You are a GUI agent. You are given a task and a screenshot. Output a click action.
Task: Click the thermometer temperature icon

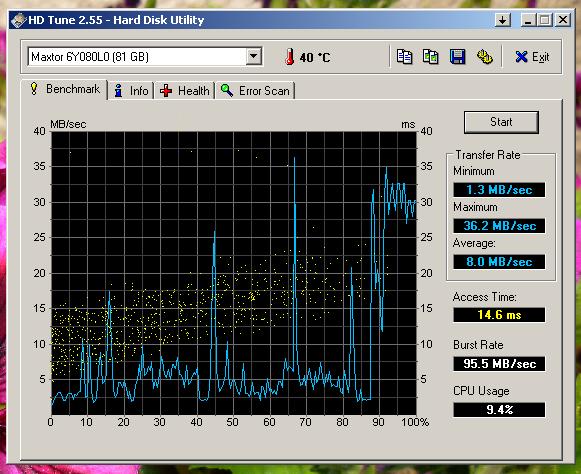pos(290,57)
